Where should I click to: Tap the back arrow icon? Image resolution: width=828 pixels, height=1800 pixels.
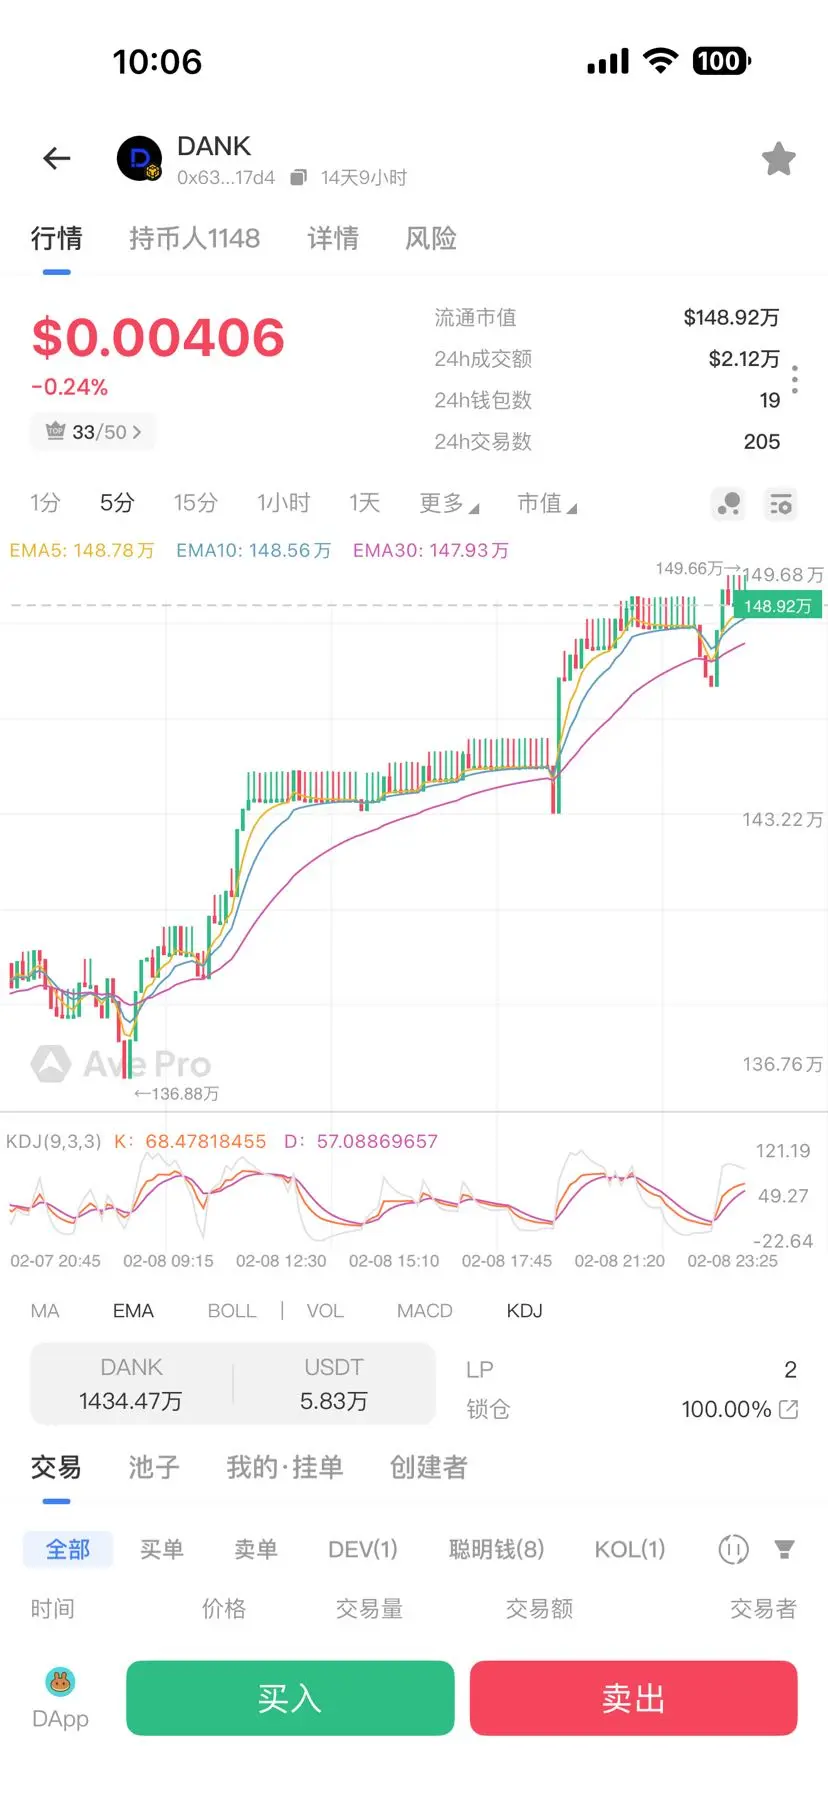point(57,158)
